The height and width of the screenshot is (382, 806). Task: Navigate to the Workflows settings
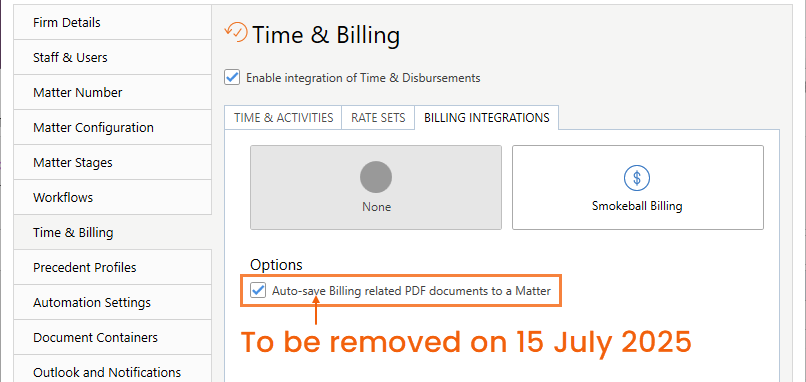pyautogui.click(x=113, y=197)
